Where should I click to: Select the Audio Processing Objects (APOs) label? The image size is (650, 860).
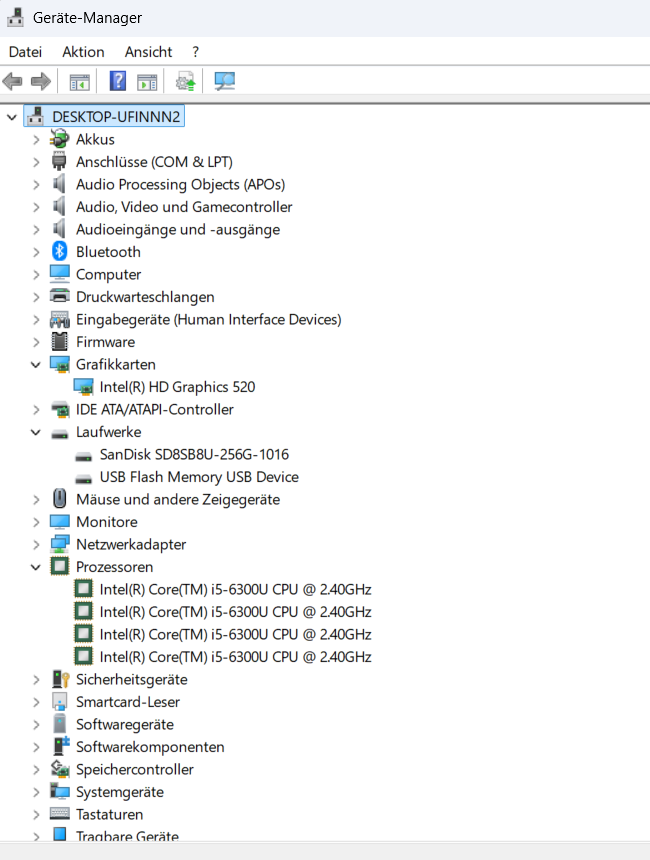tap(180, 184)
